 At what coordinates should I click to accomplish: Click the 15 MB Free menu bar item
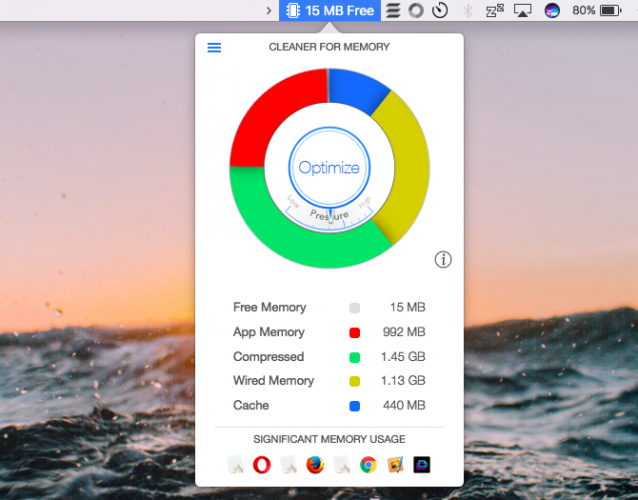(x=330, y=11)
